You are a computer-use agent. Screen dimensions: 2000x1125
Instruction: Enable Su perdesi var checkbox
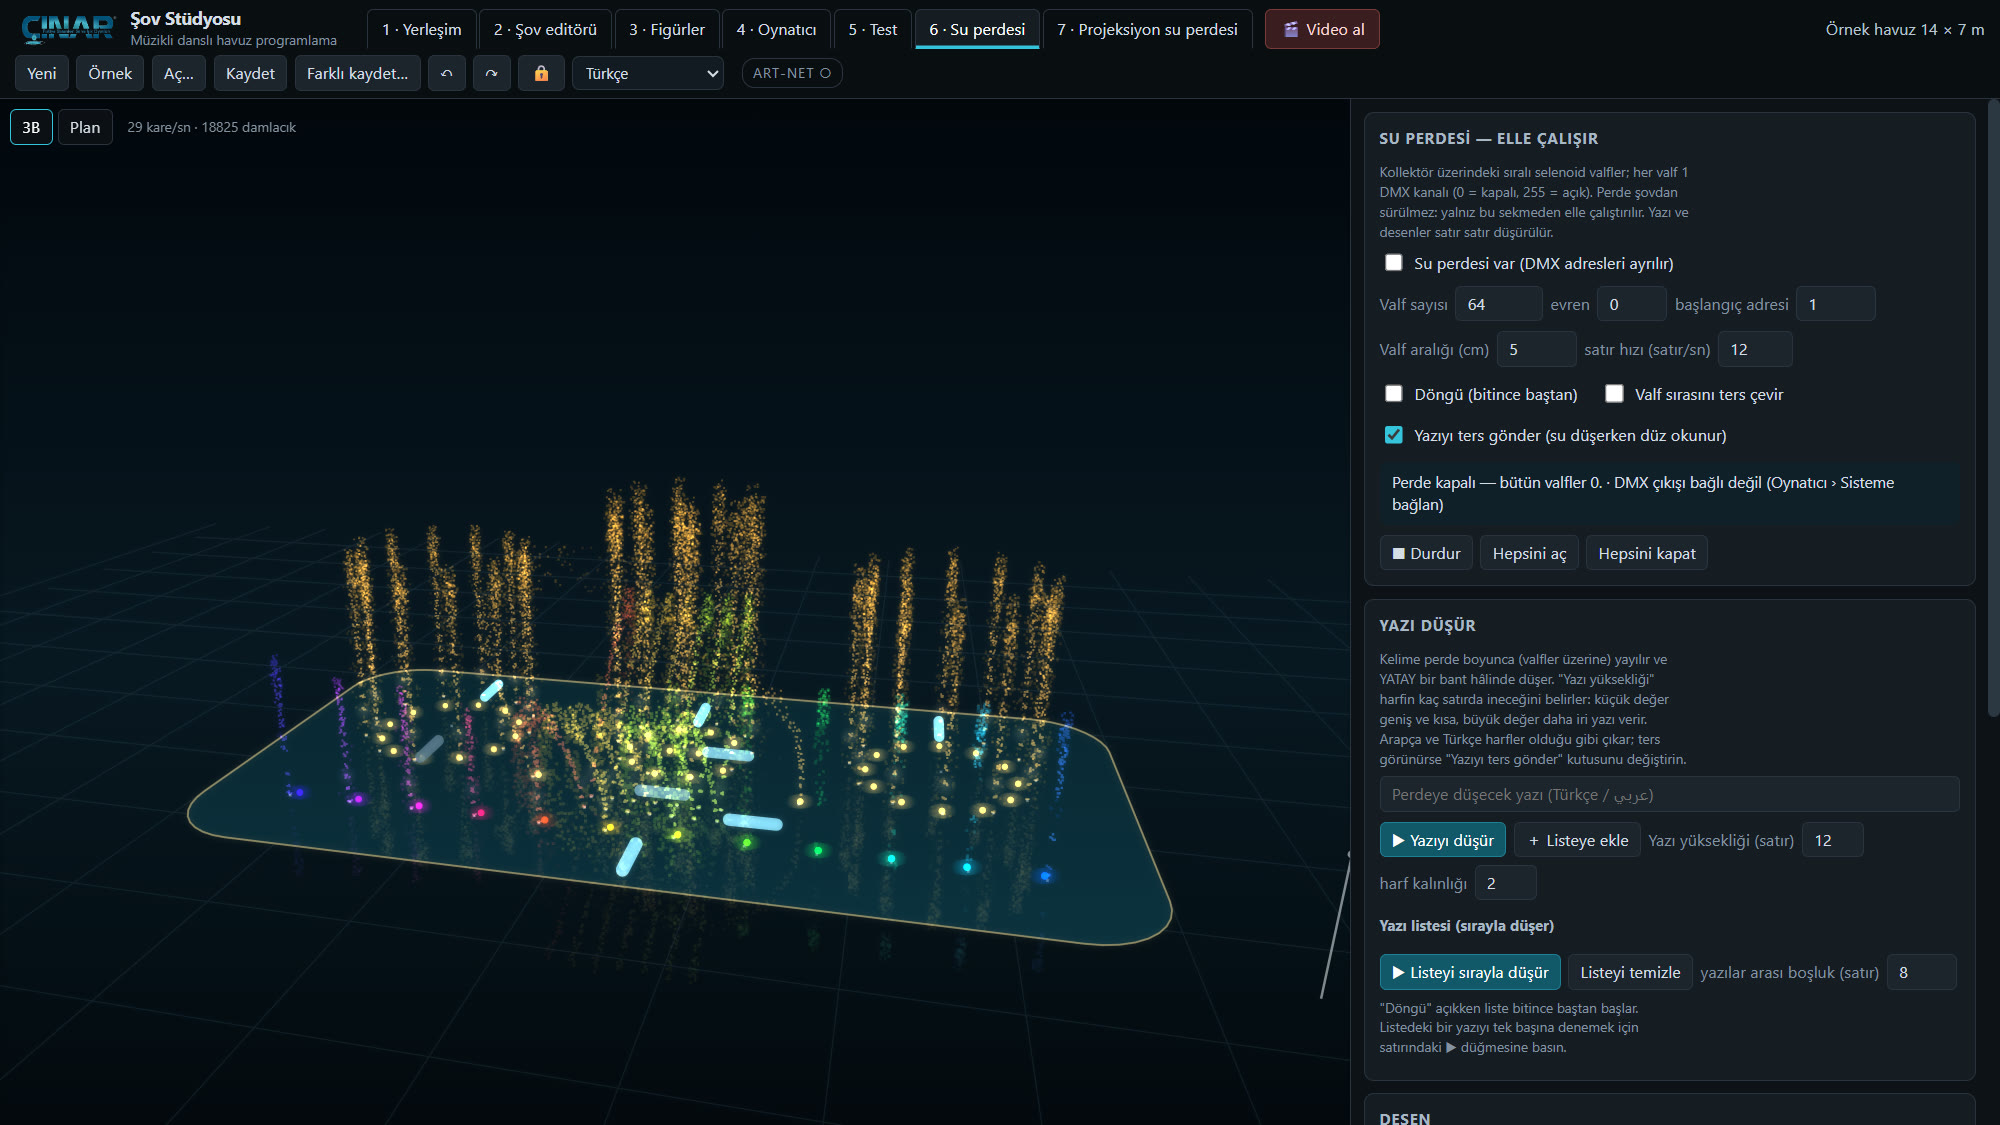1393,263
